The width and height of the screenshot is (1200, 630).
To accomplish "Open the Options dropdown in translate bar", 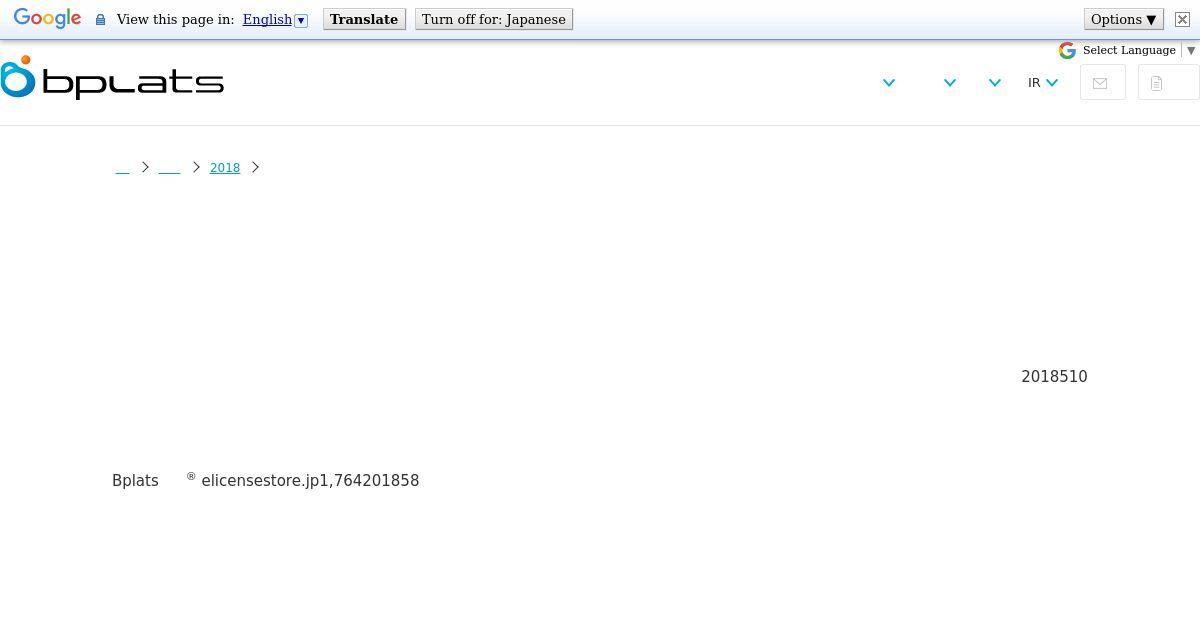I will point(1124,19).
